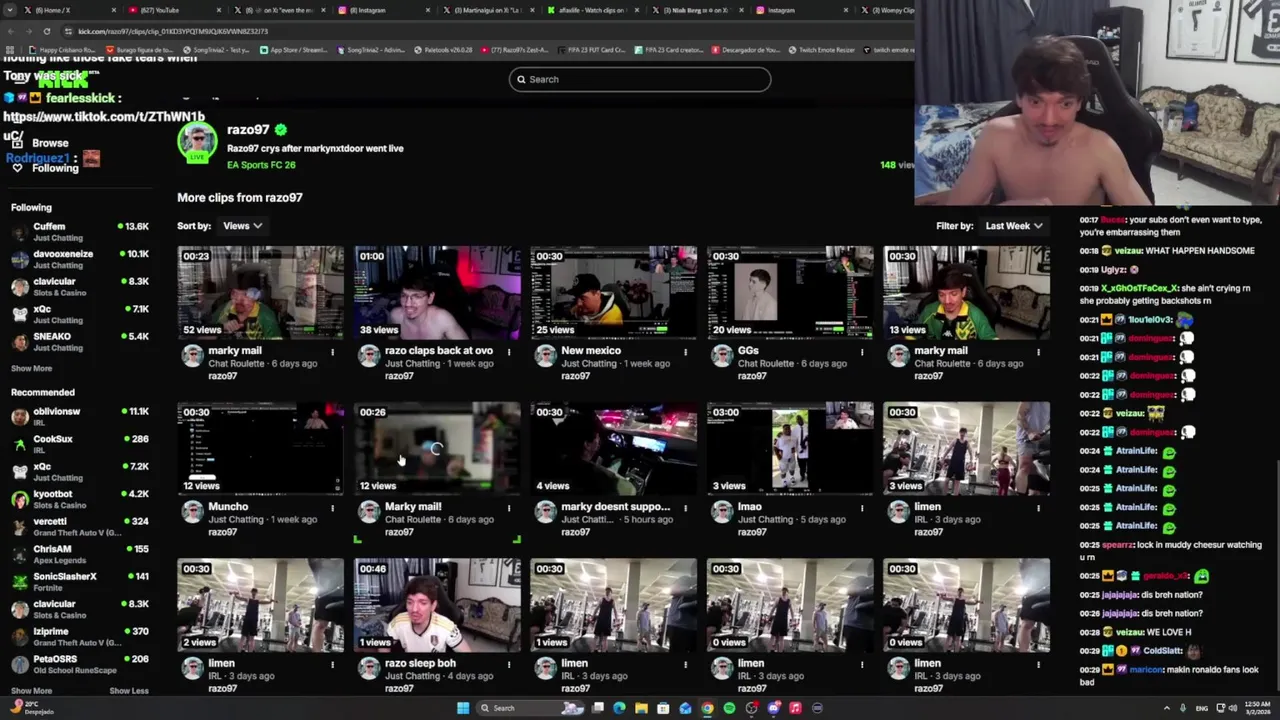Expand hidden system tray icons chevron
The height and width of the screenshot is (720, 1280).
1166,708
